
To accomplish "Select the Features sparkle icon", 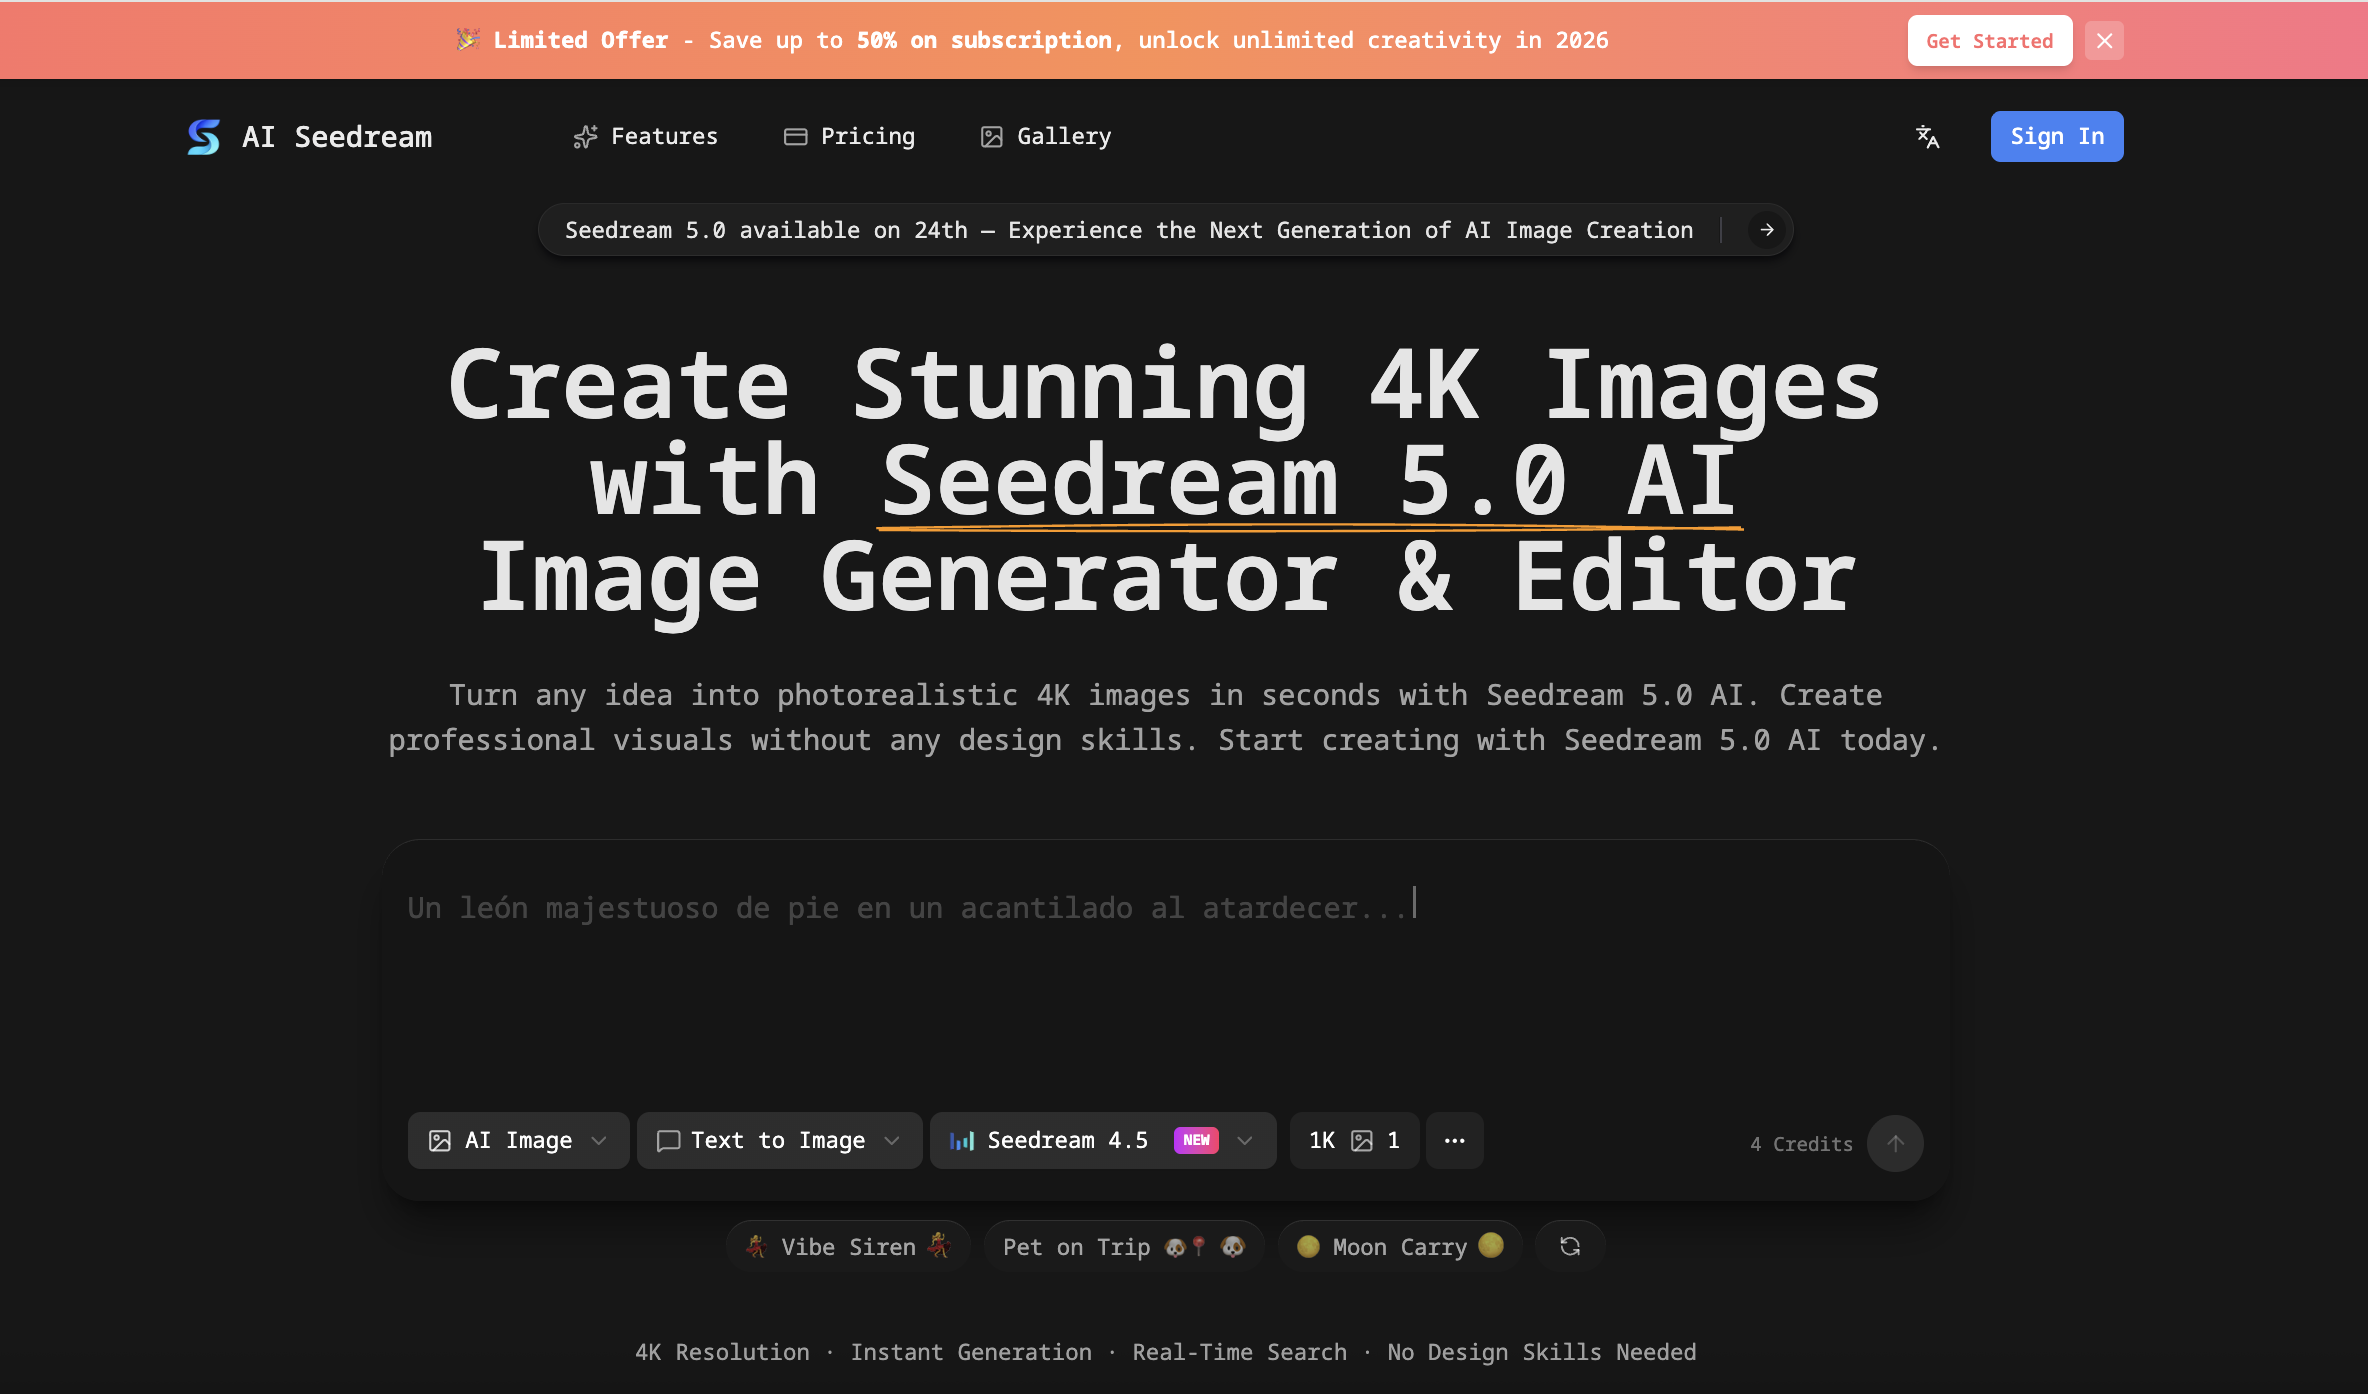I will tap(585, 137).
